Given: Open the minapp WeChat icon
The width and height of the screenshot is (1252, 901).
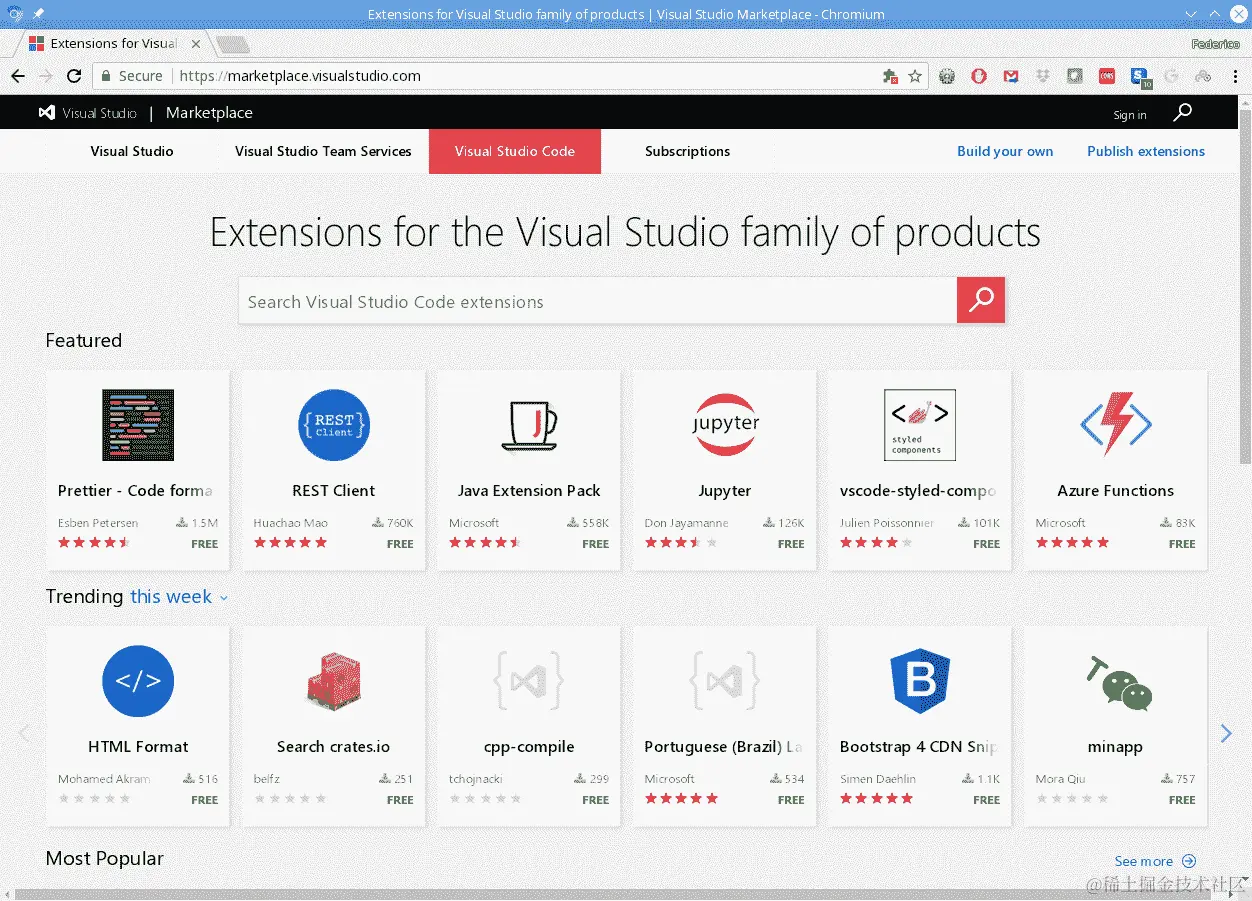Looking at the screenshot, I should pyautogui.click(x=1118, y=683).
